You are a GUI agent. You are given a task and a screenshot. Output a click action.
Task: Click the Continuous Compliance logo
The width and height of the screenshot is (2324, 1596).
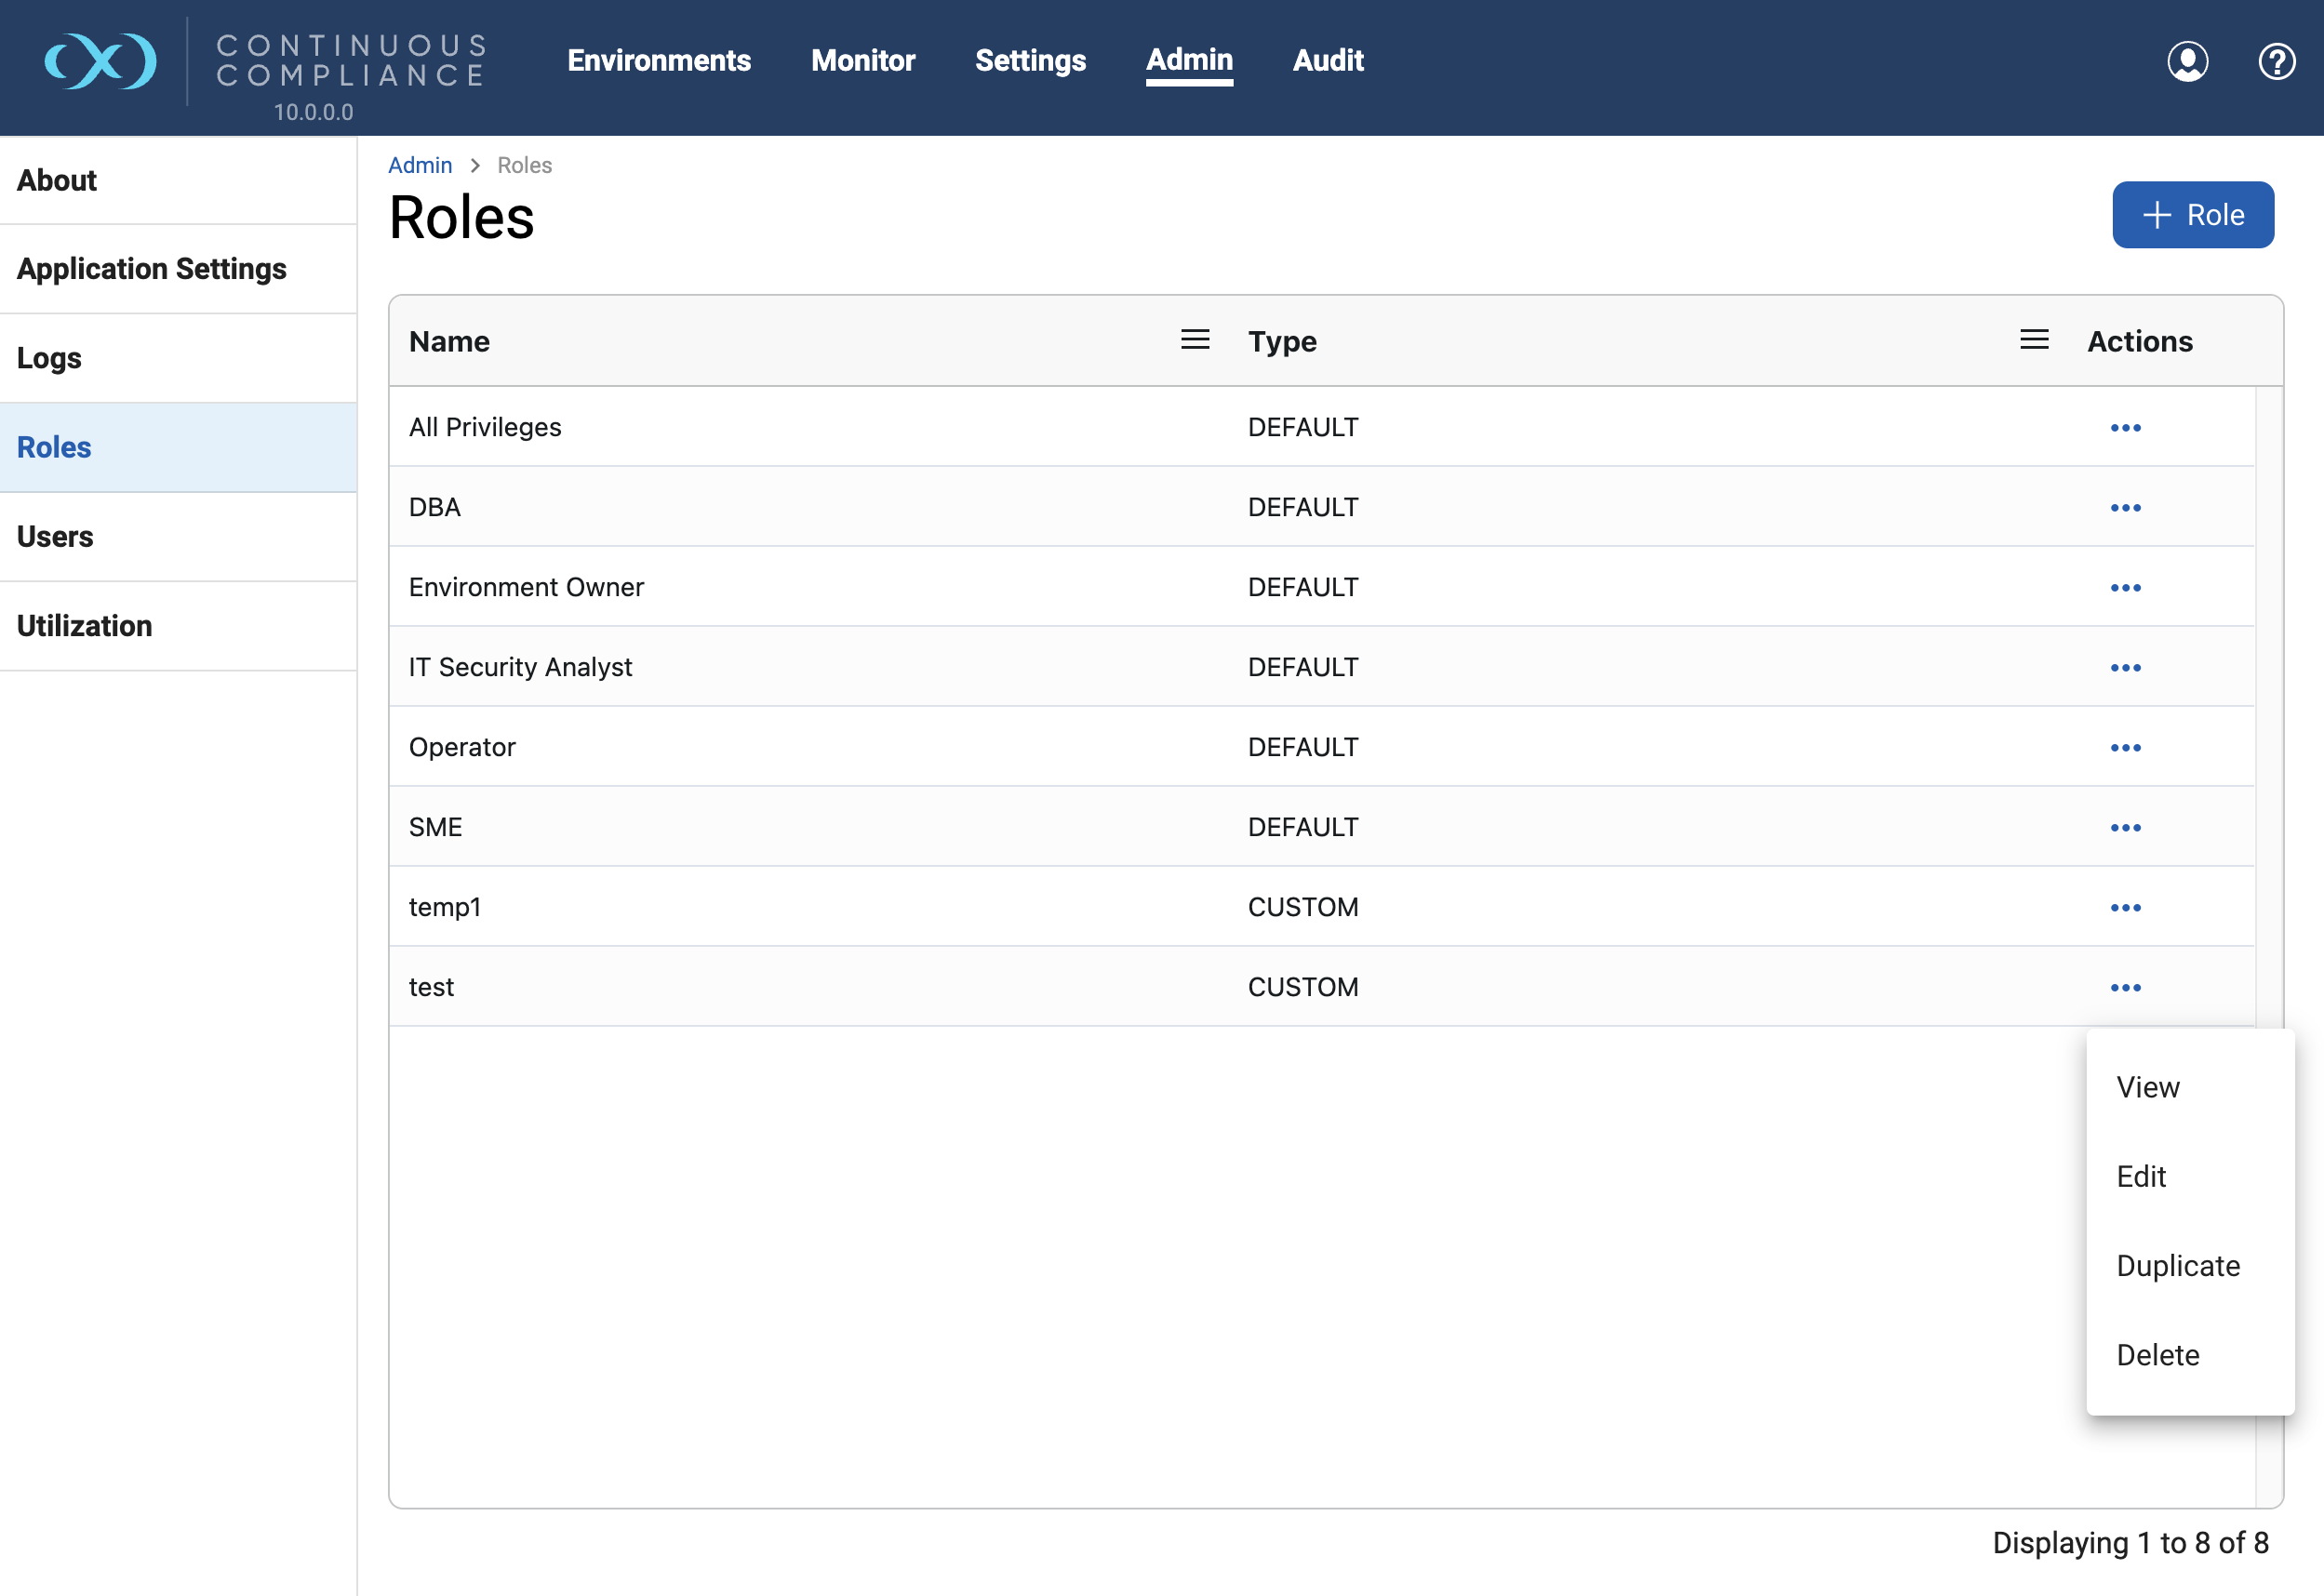[x=100, y=61]
